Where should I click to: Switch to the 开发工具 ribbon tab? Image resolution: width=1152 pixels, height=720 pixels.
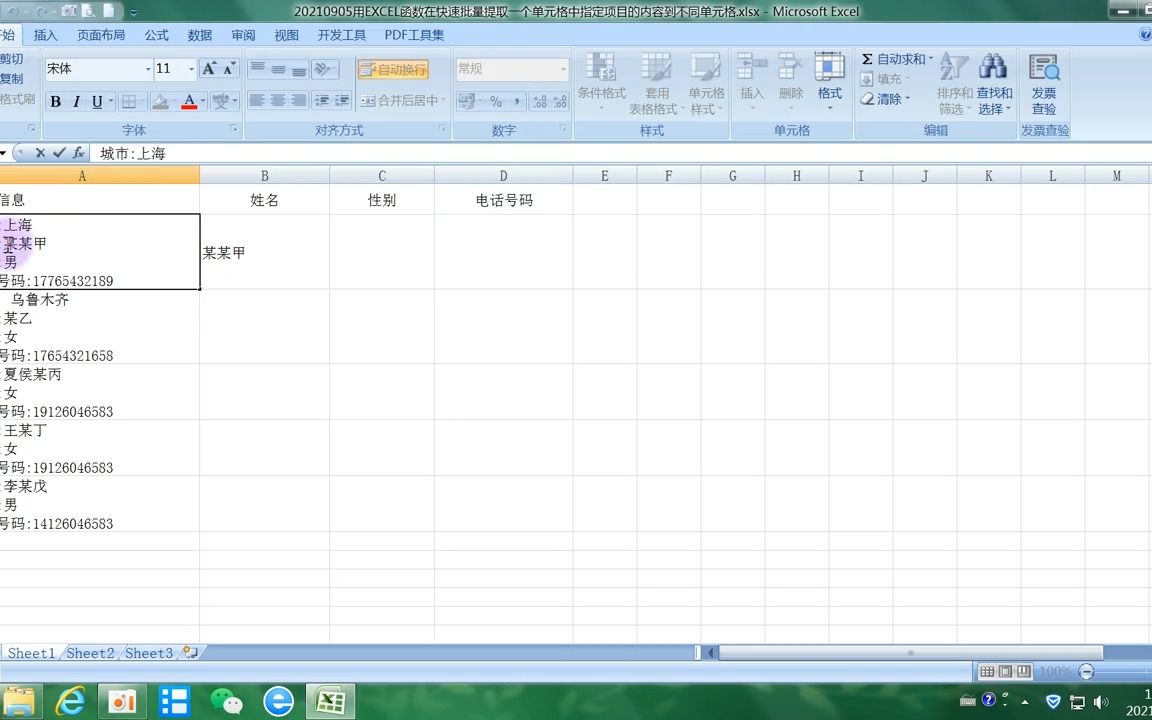[x=341, y=34]
